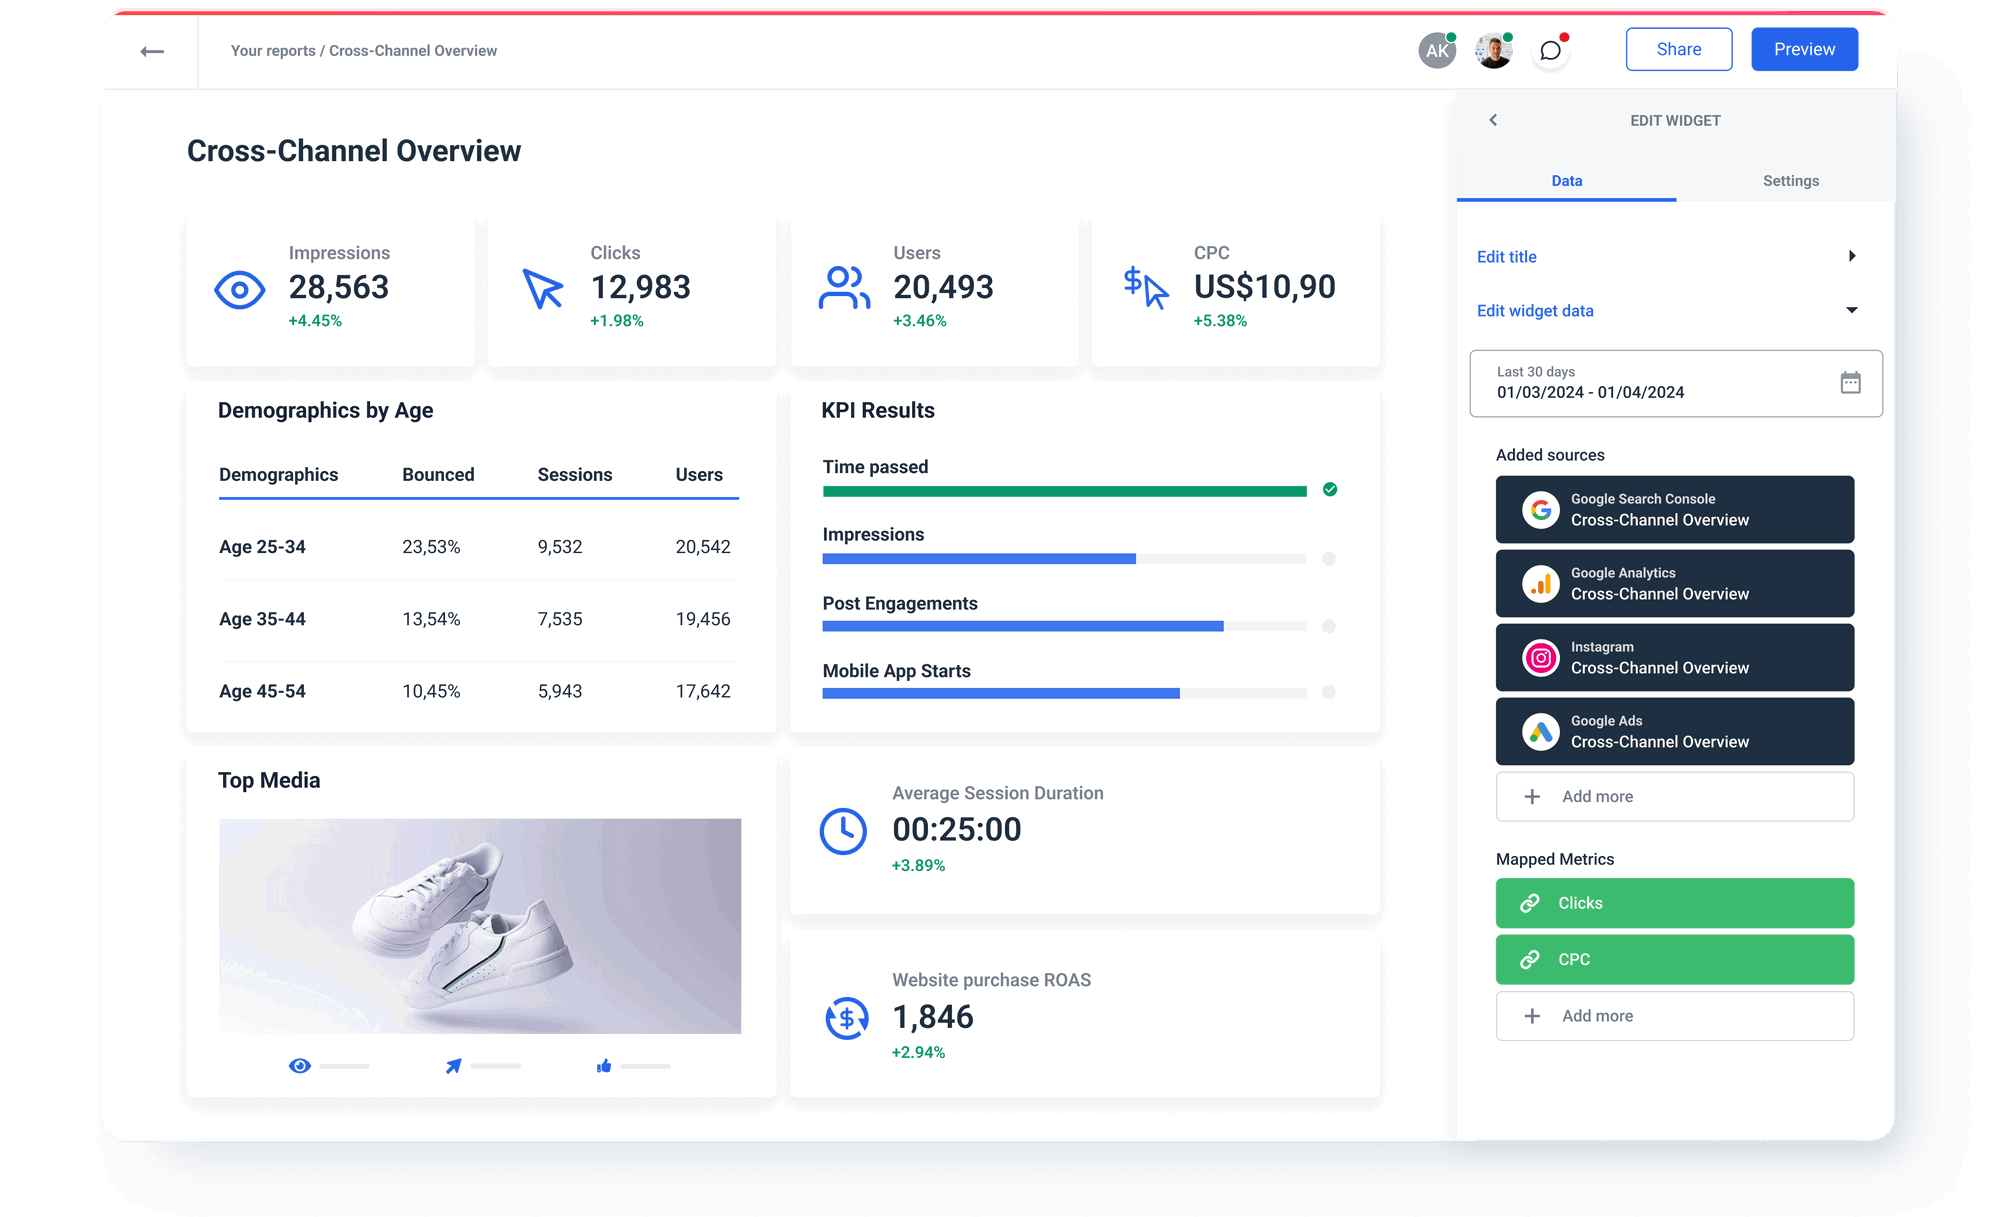
Task: Select the Data tab
Action: coord(1566,181)
